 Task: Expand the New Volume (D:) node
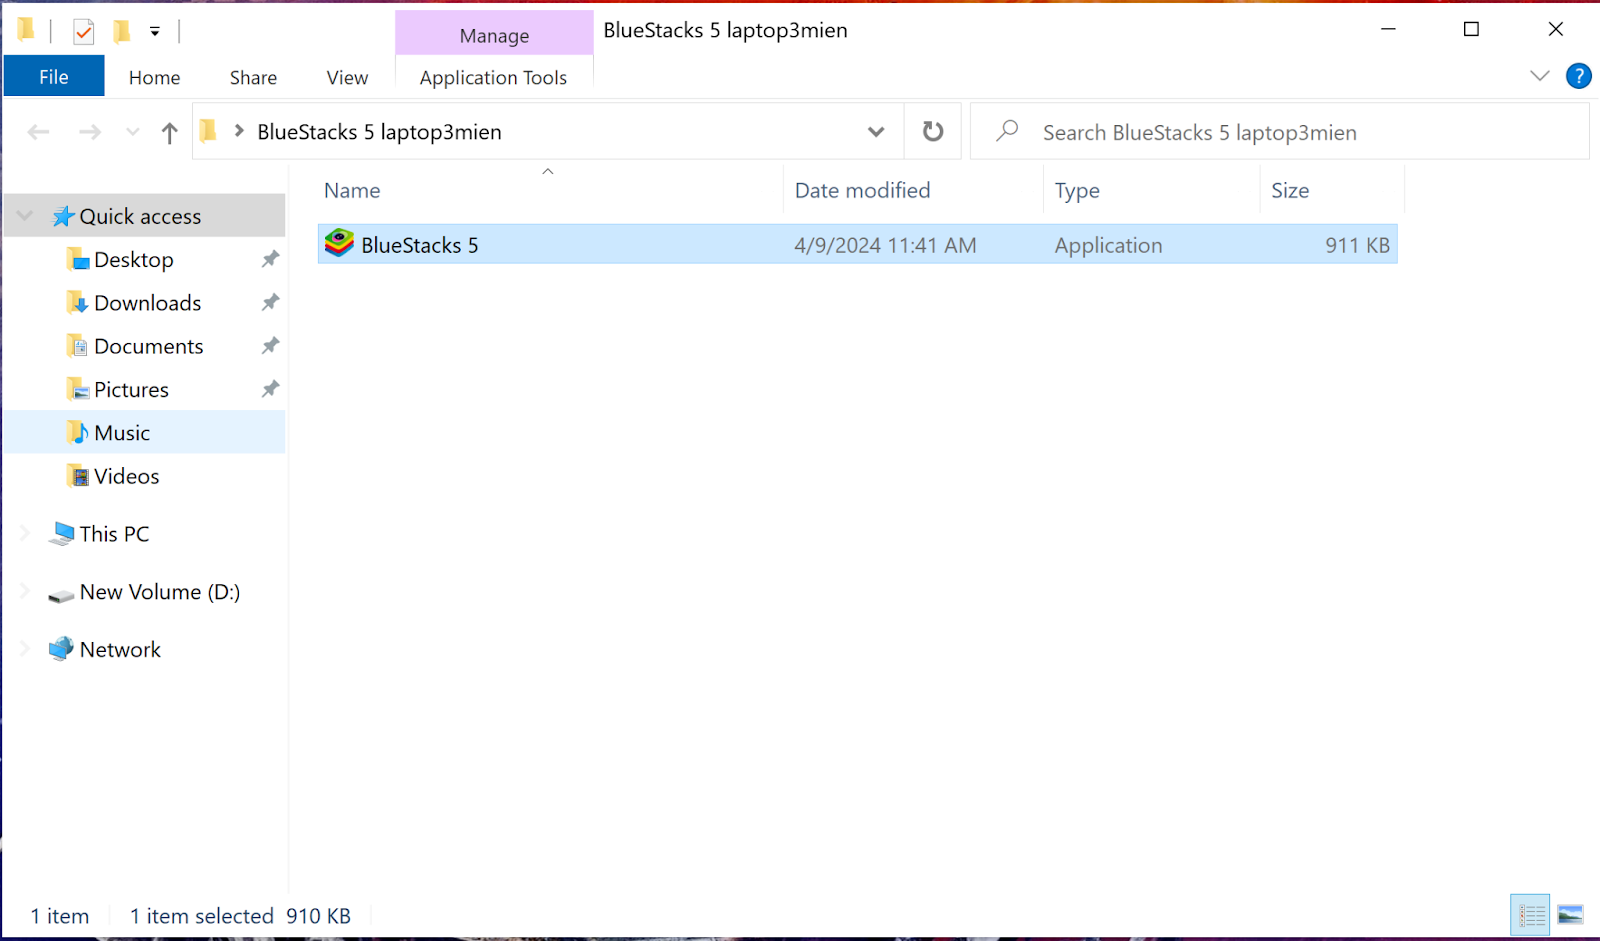pyautogui.click(x=25, y=592)
